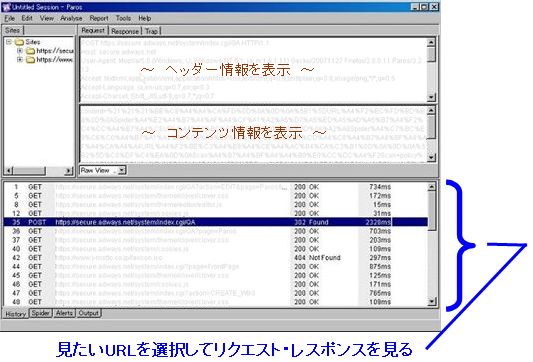Open the Help menu
533x362 pixels.
click(145, 18)
